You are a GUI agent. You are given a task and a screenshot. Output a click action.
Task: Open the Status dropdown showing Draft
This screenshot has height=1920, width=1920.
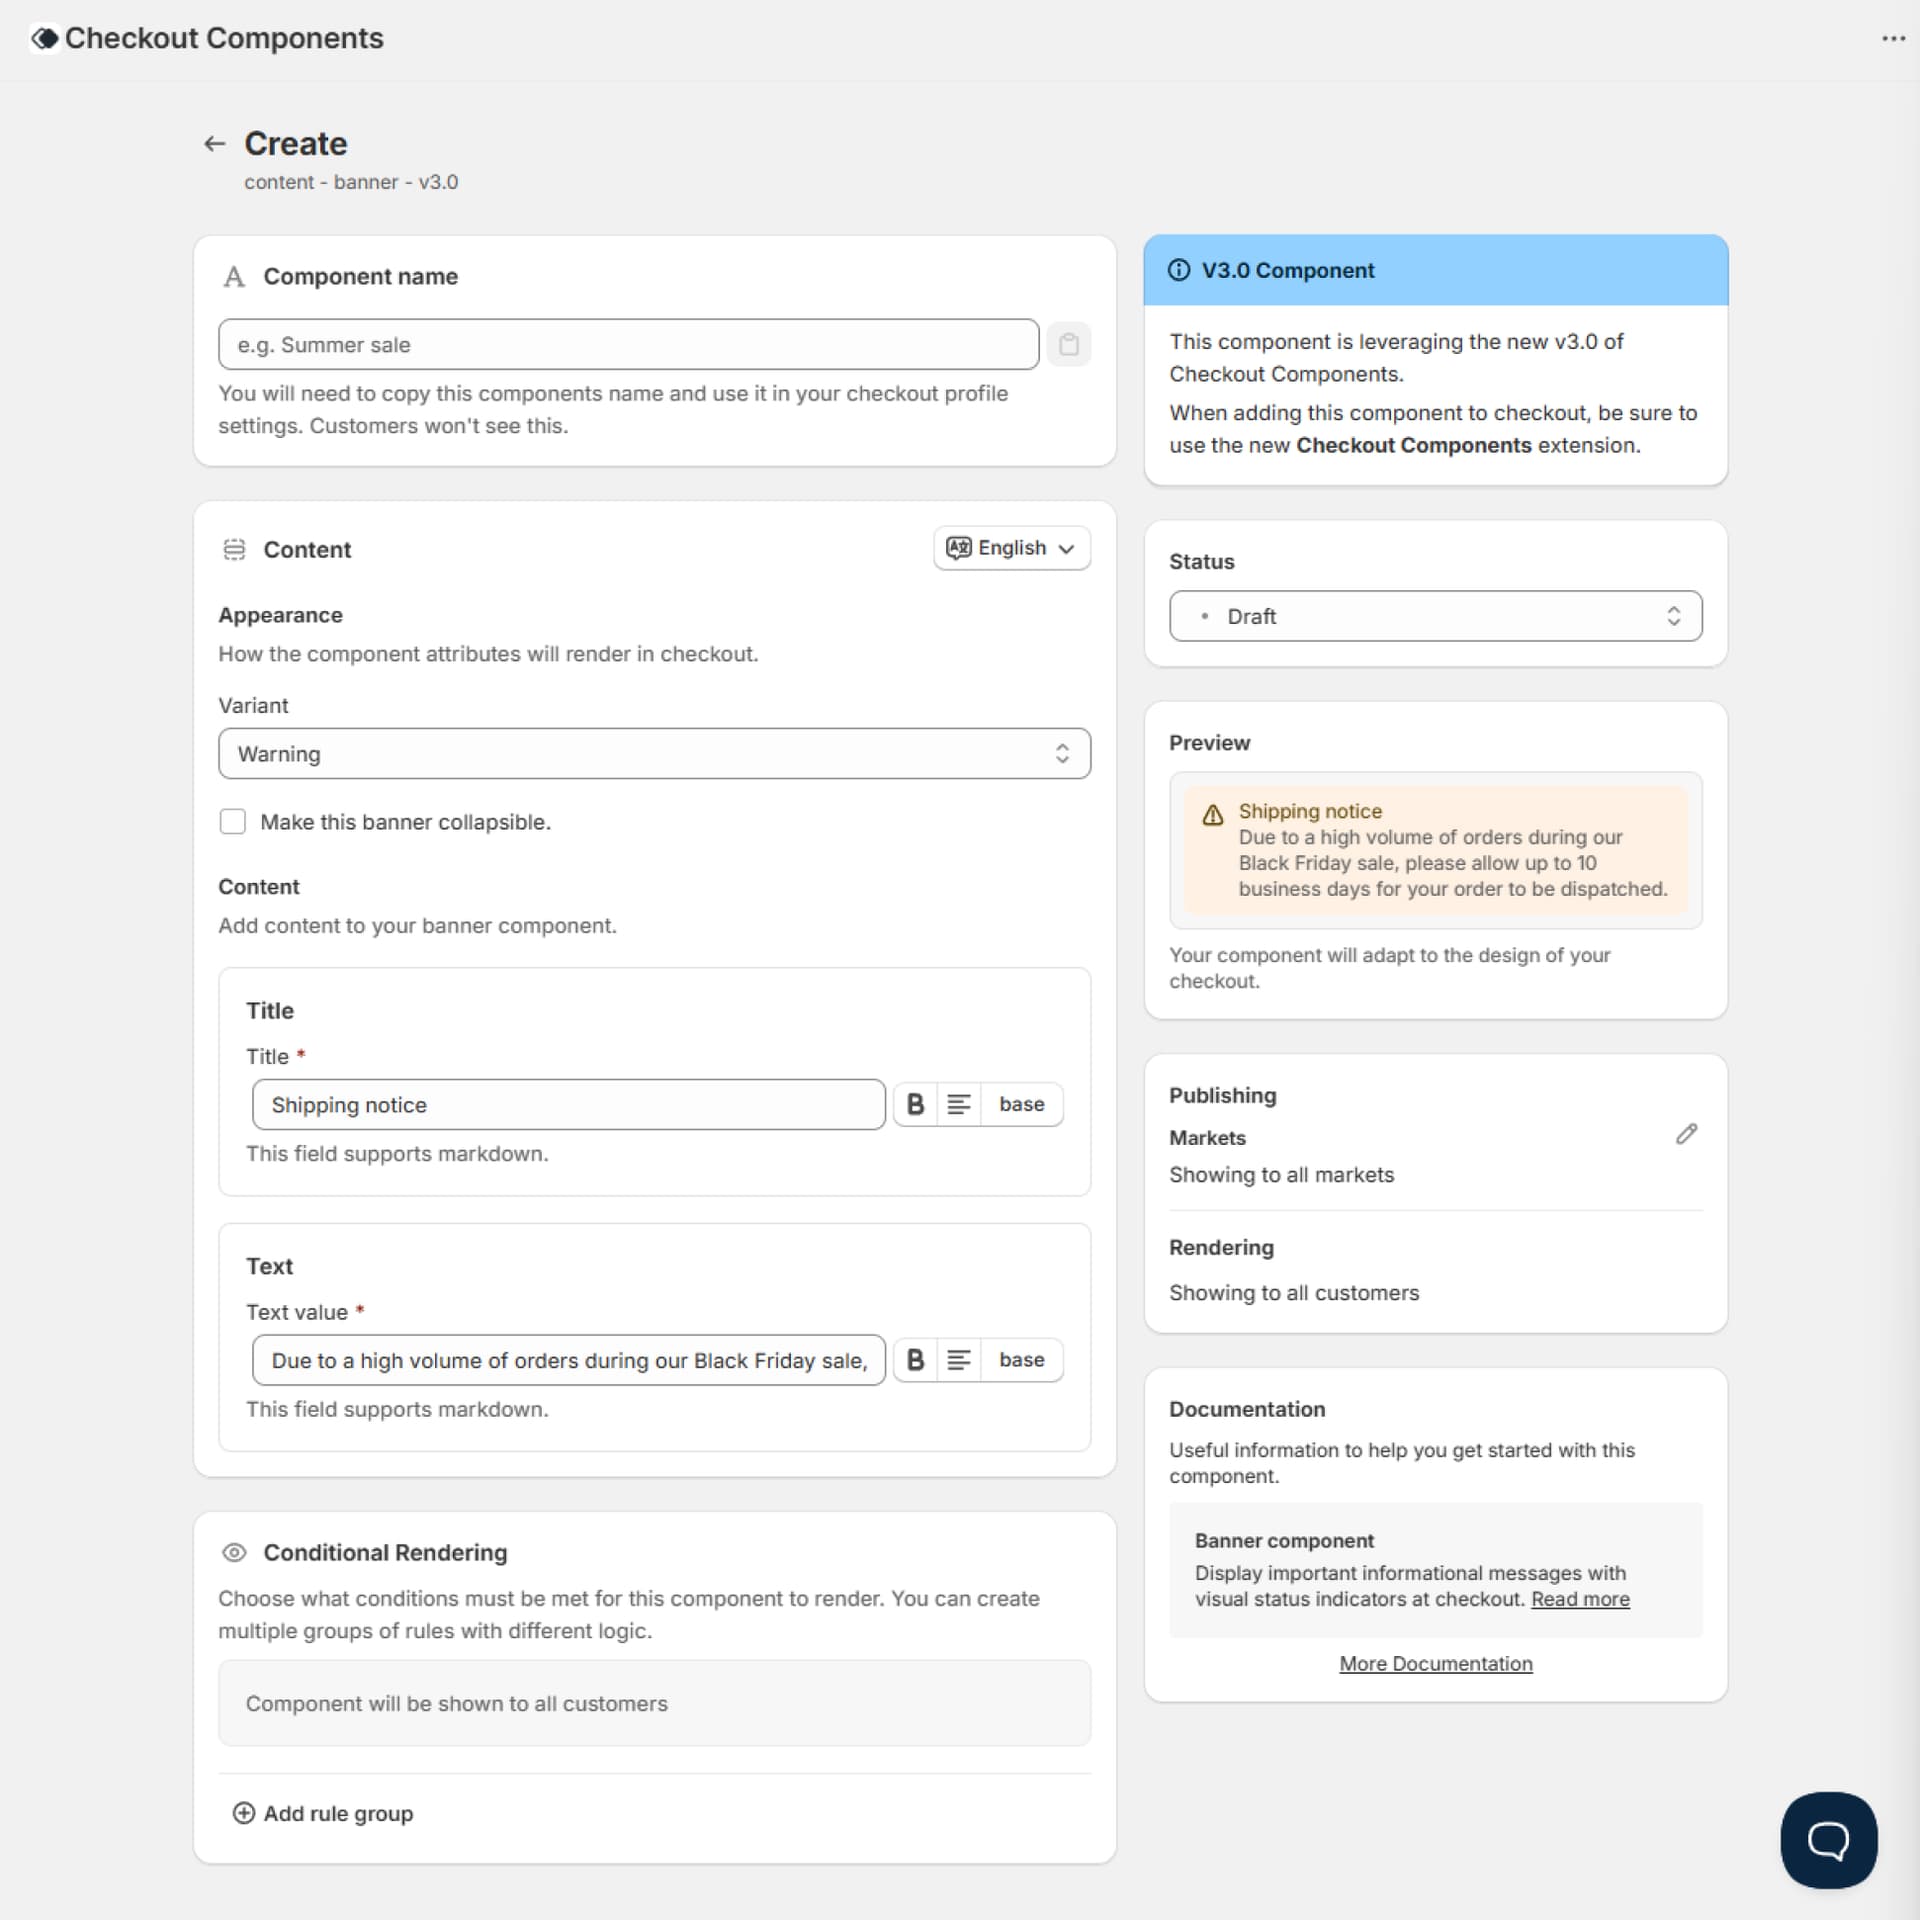tap(1434, 616)
